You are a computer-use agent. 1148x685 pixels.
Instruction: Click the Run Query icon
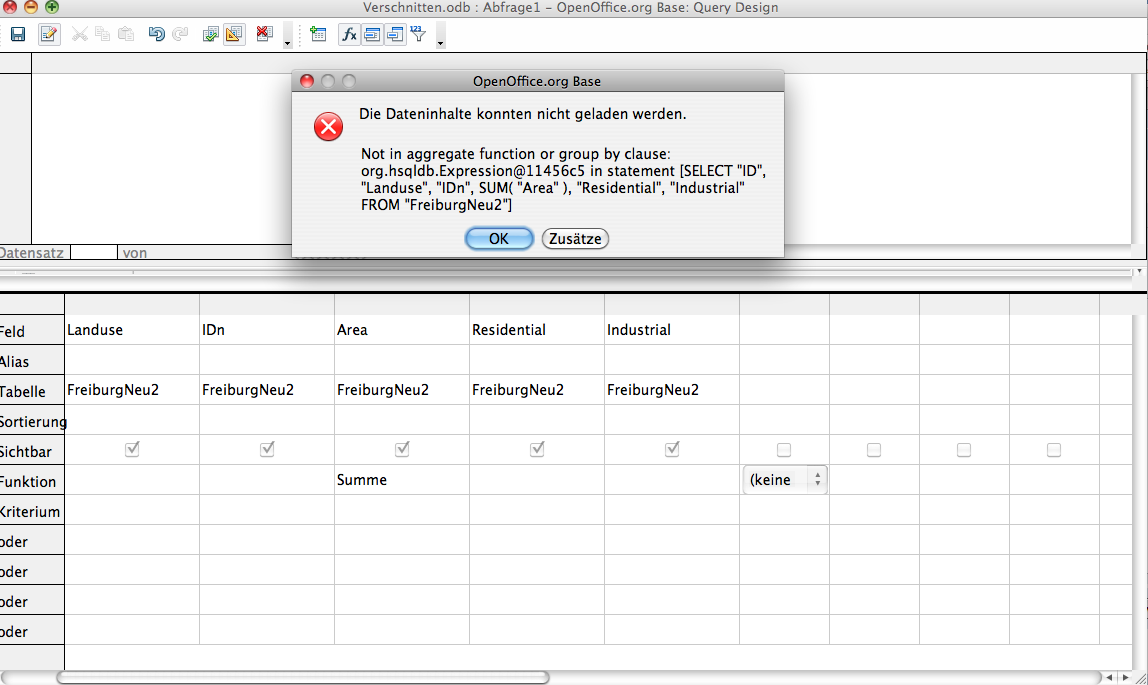210,34
